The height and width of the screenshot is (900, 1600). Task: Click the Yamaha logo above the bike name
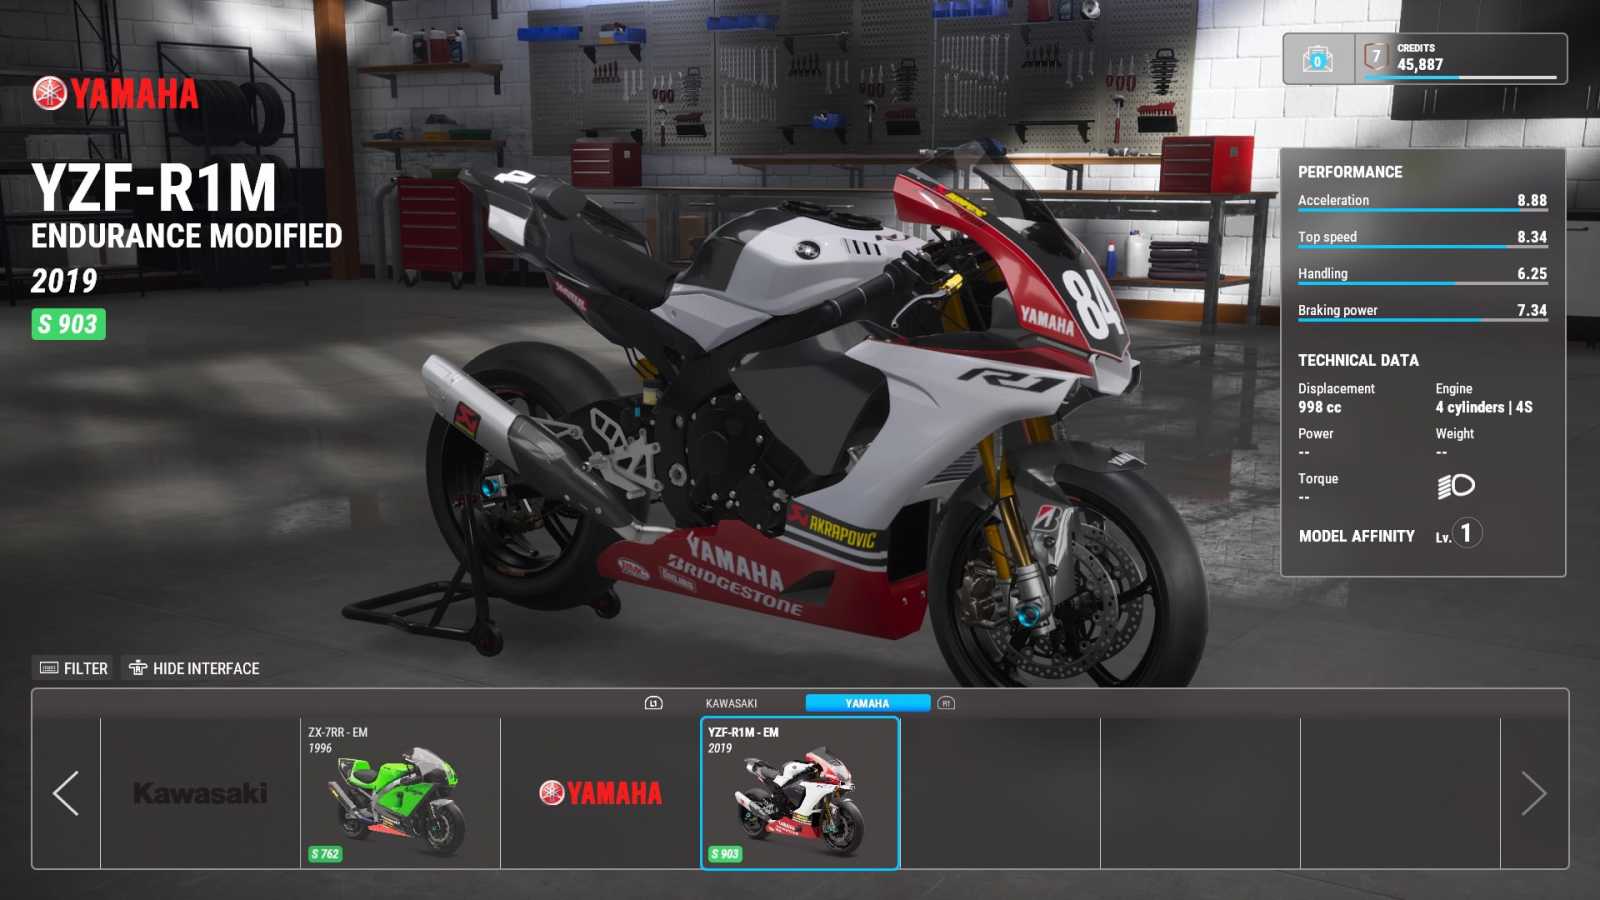(x=116, y=94)
